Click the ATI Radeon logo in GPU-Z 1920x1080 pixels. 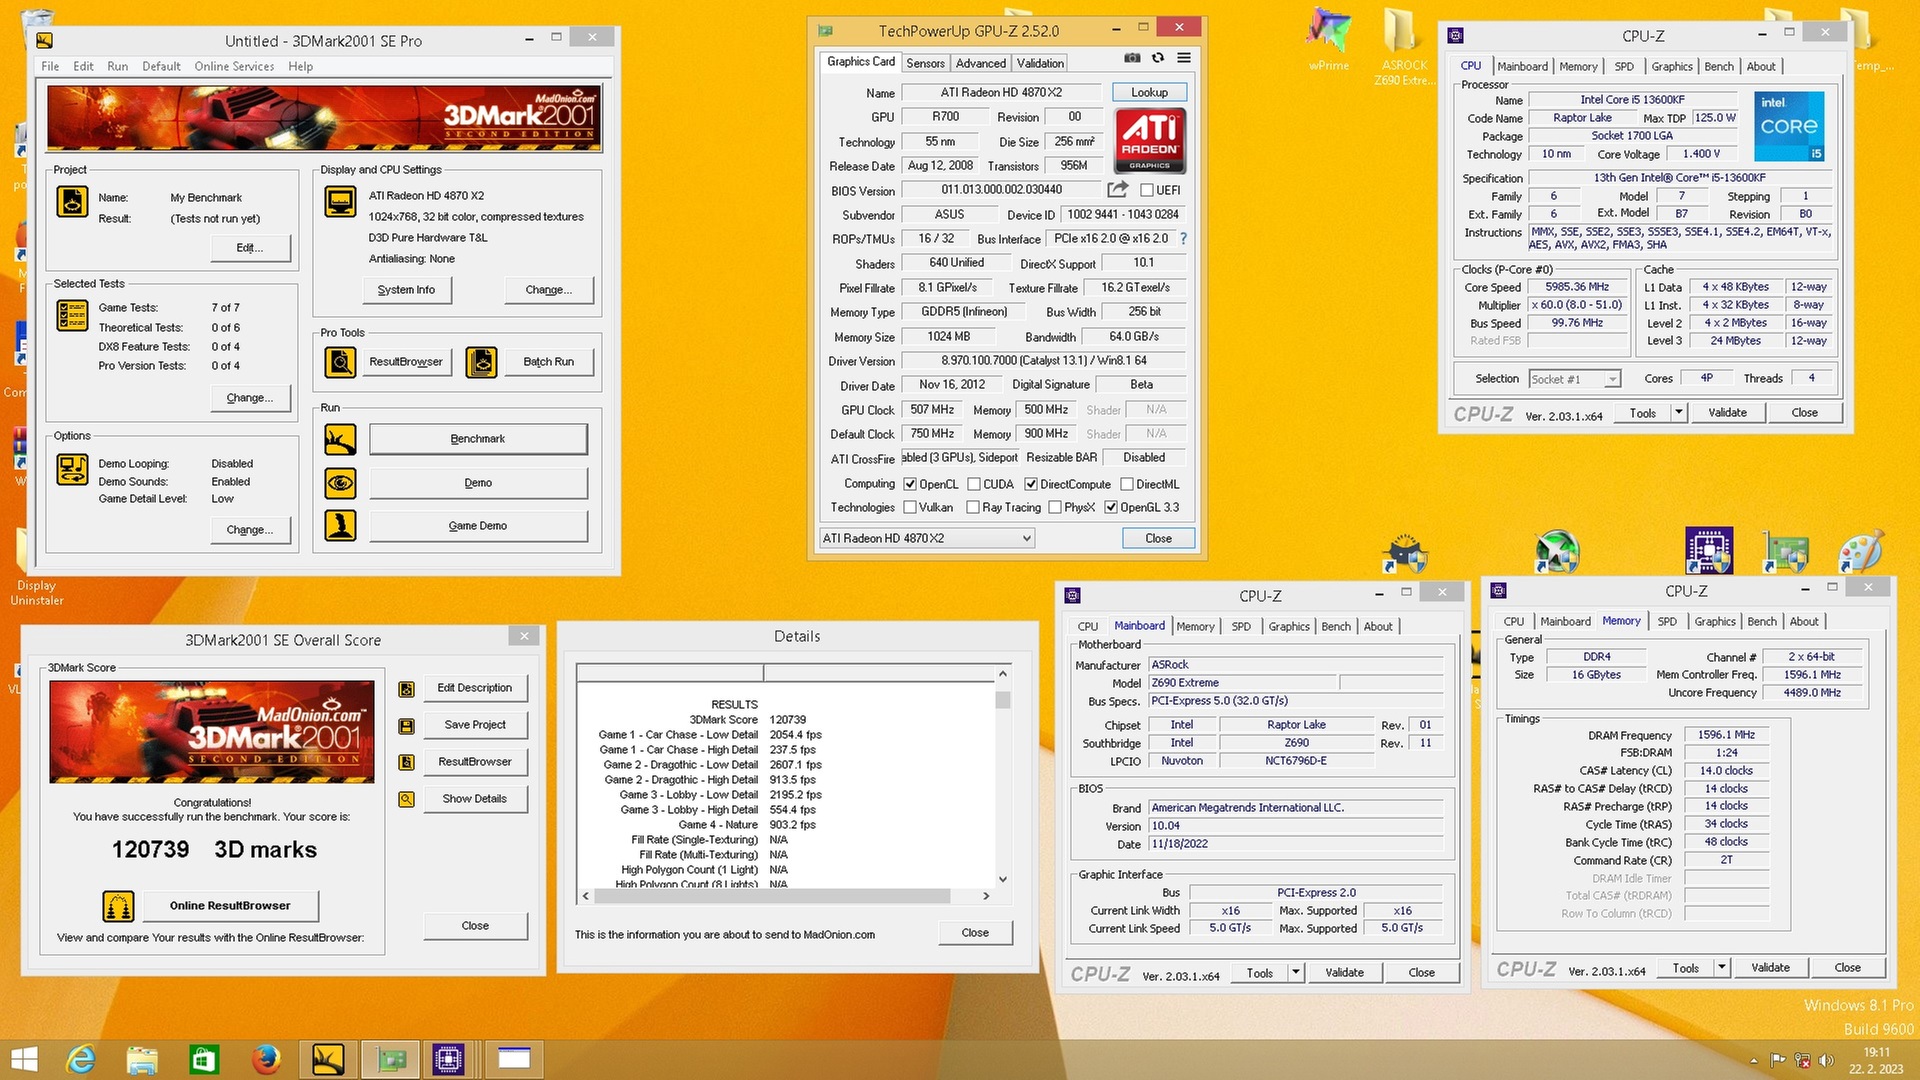point(1149,139)
